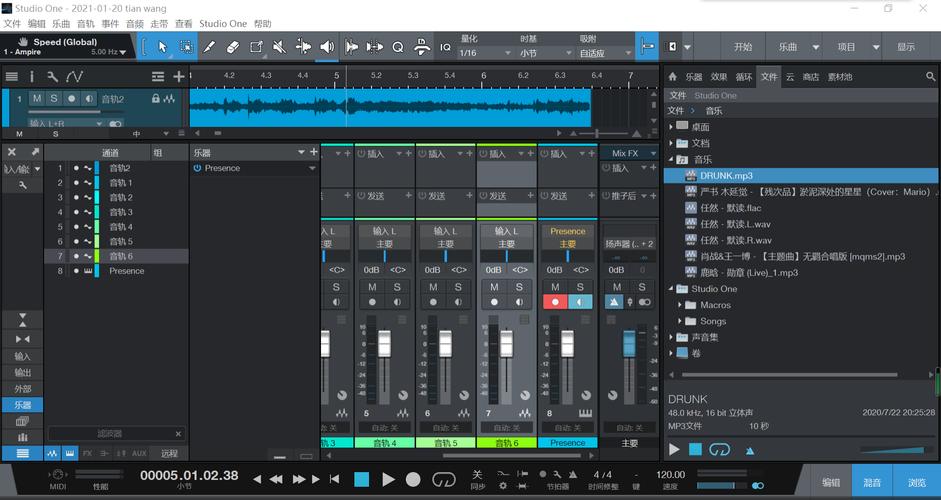Click the browser search magnifier
This screenshot has height=500, width=941.
click(x=930, y=76)
